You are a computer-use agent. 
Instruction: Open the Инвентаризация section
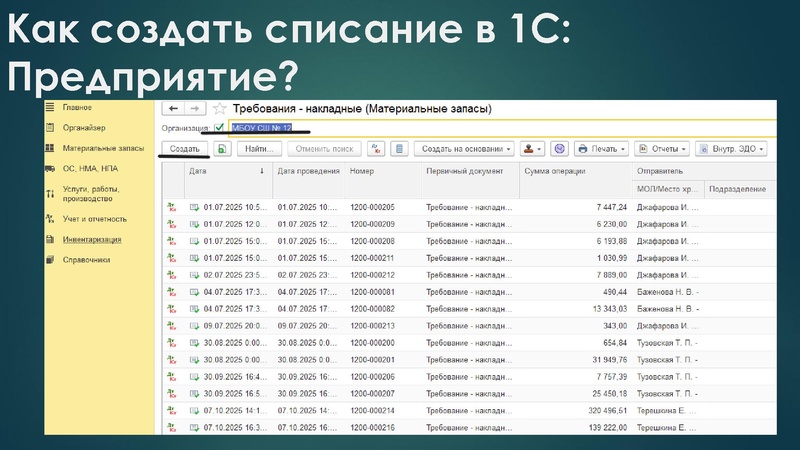pos(92,240)
